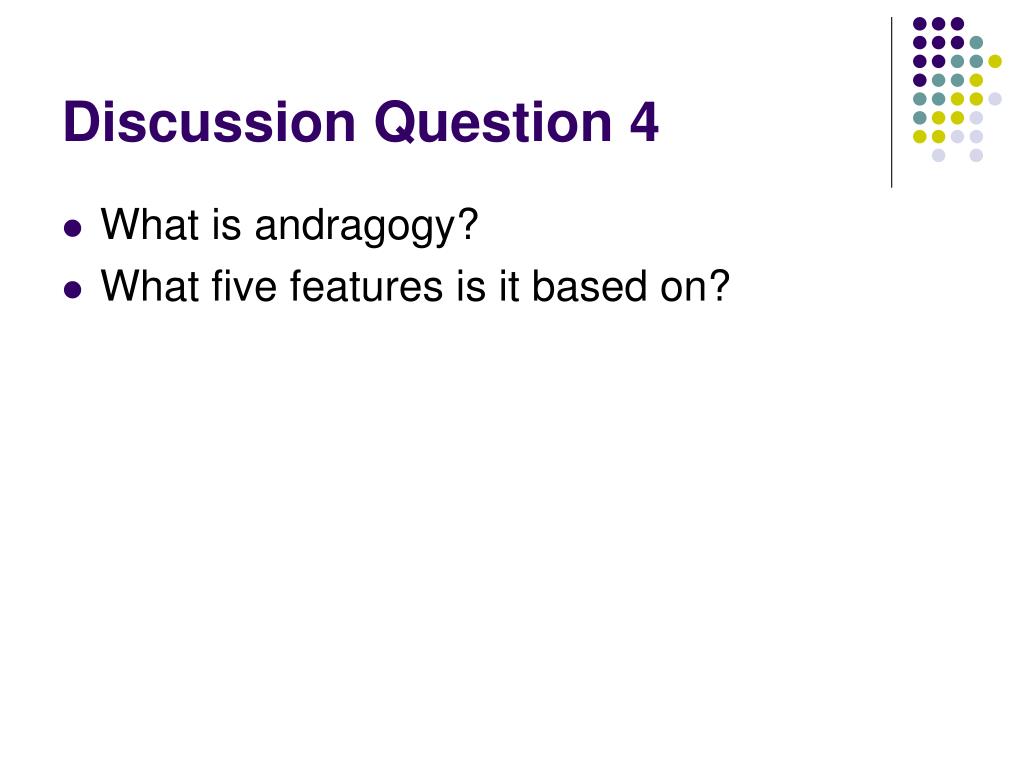The image size is (1024, 768).
Task: Click the yellow dot at far right edge
Action: (x=995, y=61)
